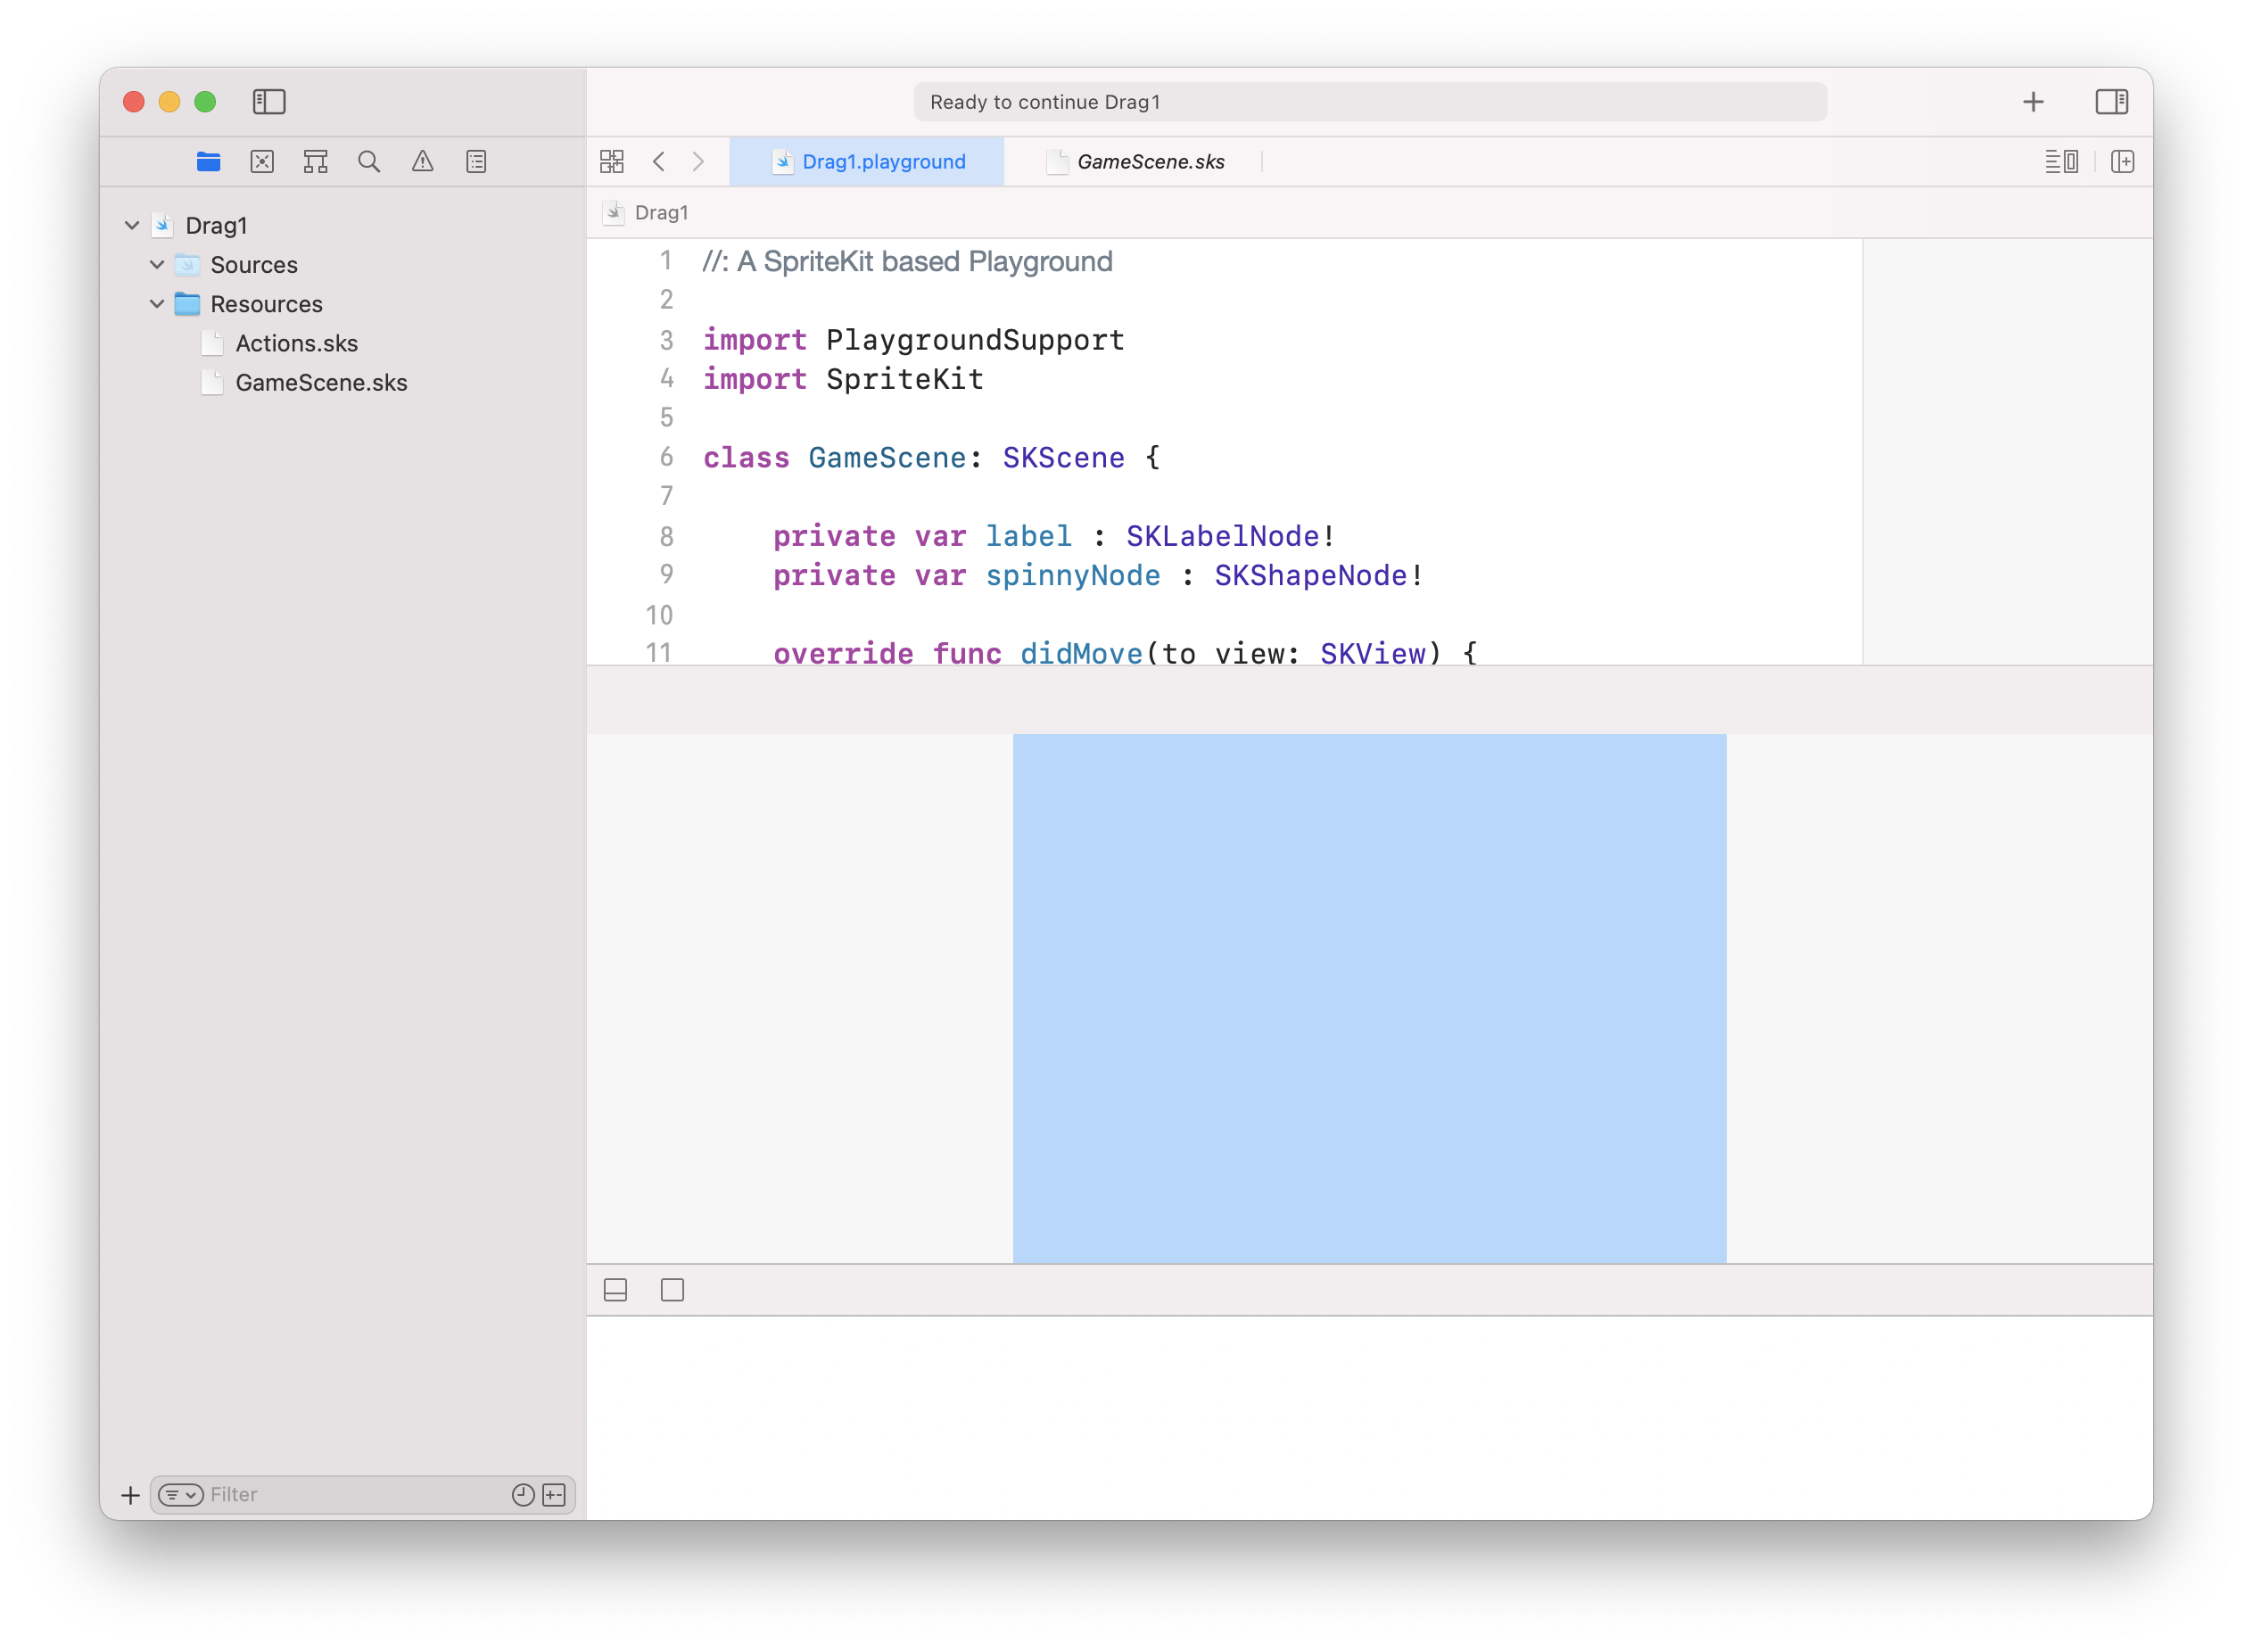Collapse the Resources folder
Viewport: 2253px width, 1652px height.
pos(157,303)
